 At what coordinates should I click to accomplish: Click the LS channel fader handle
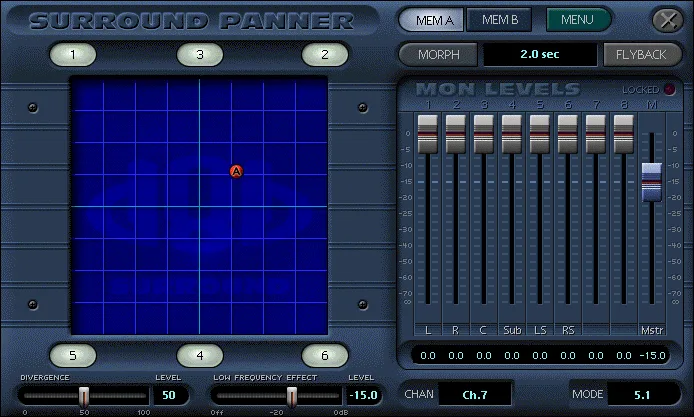pos(540,134)
